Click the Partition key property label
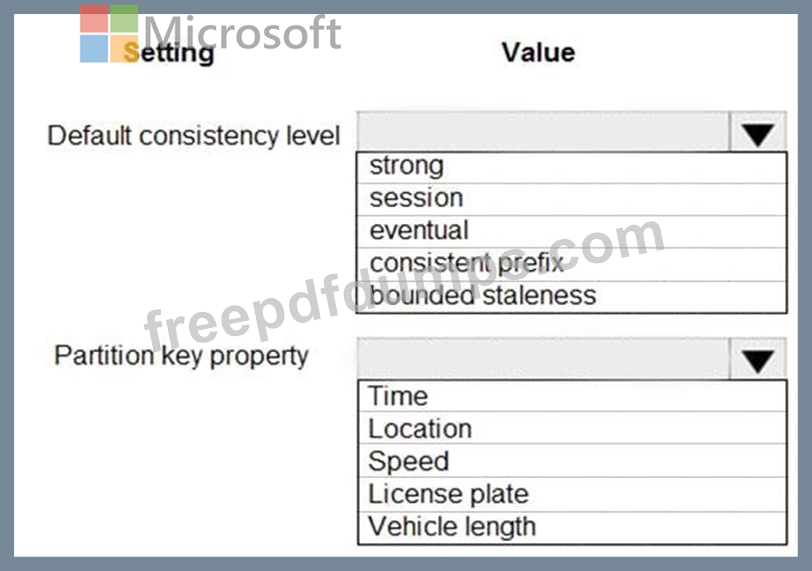The width and height of the screenshot is (812, 571). pos(181,357)
